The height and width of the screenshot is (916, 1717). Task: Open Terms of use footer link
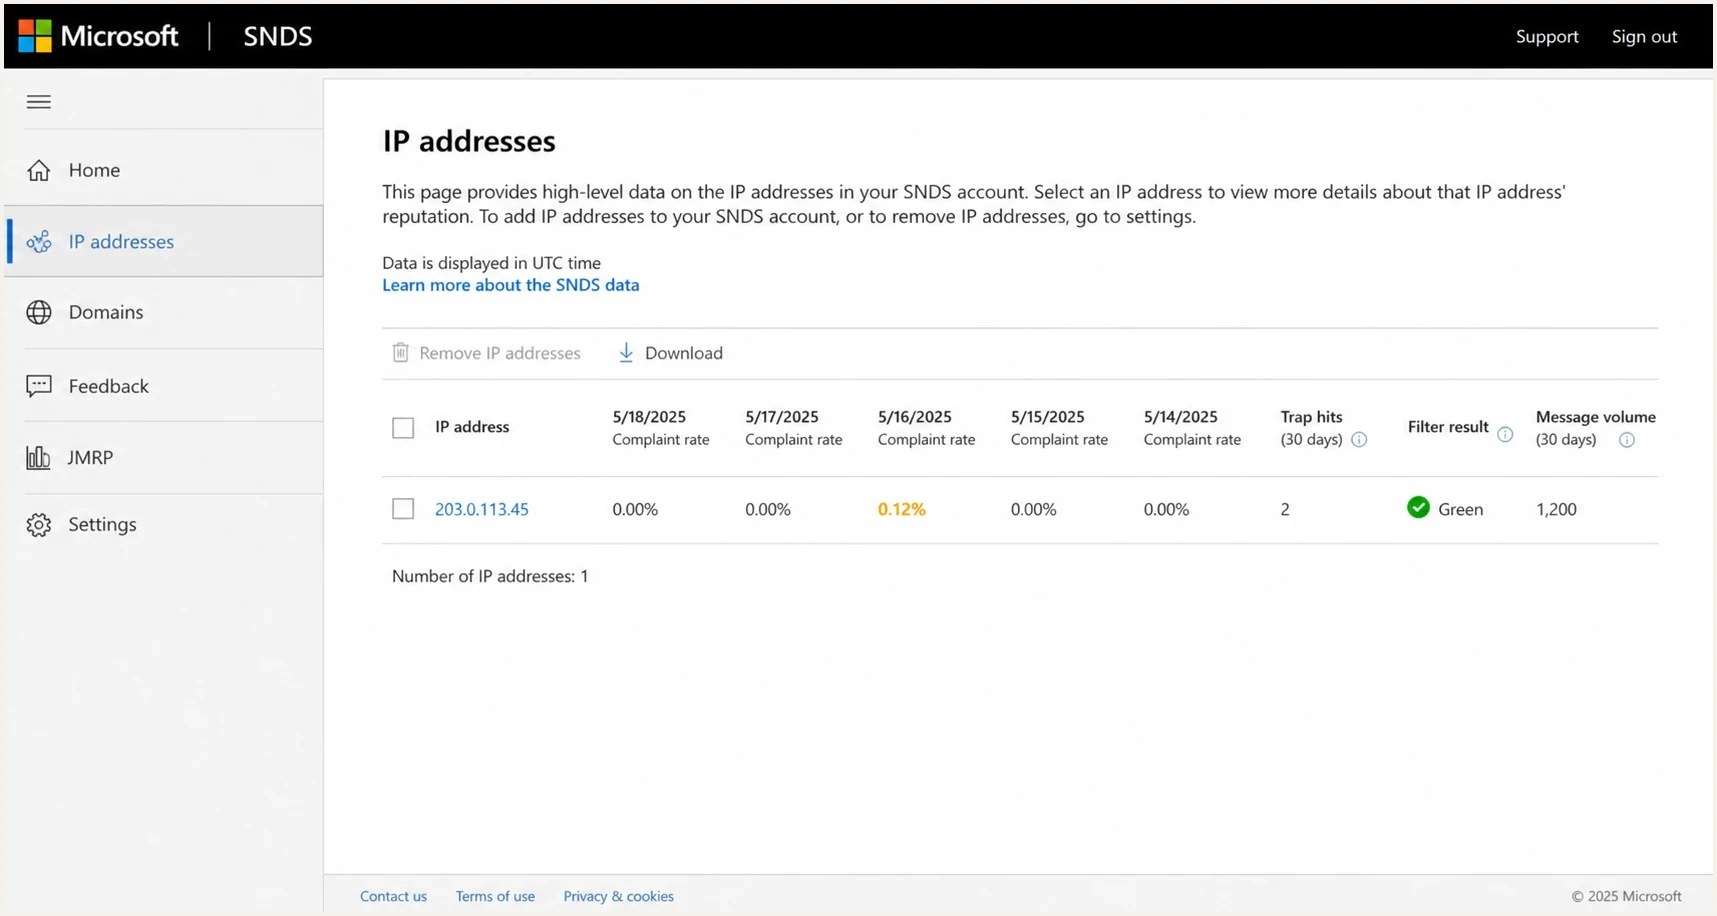click(495, 896)
